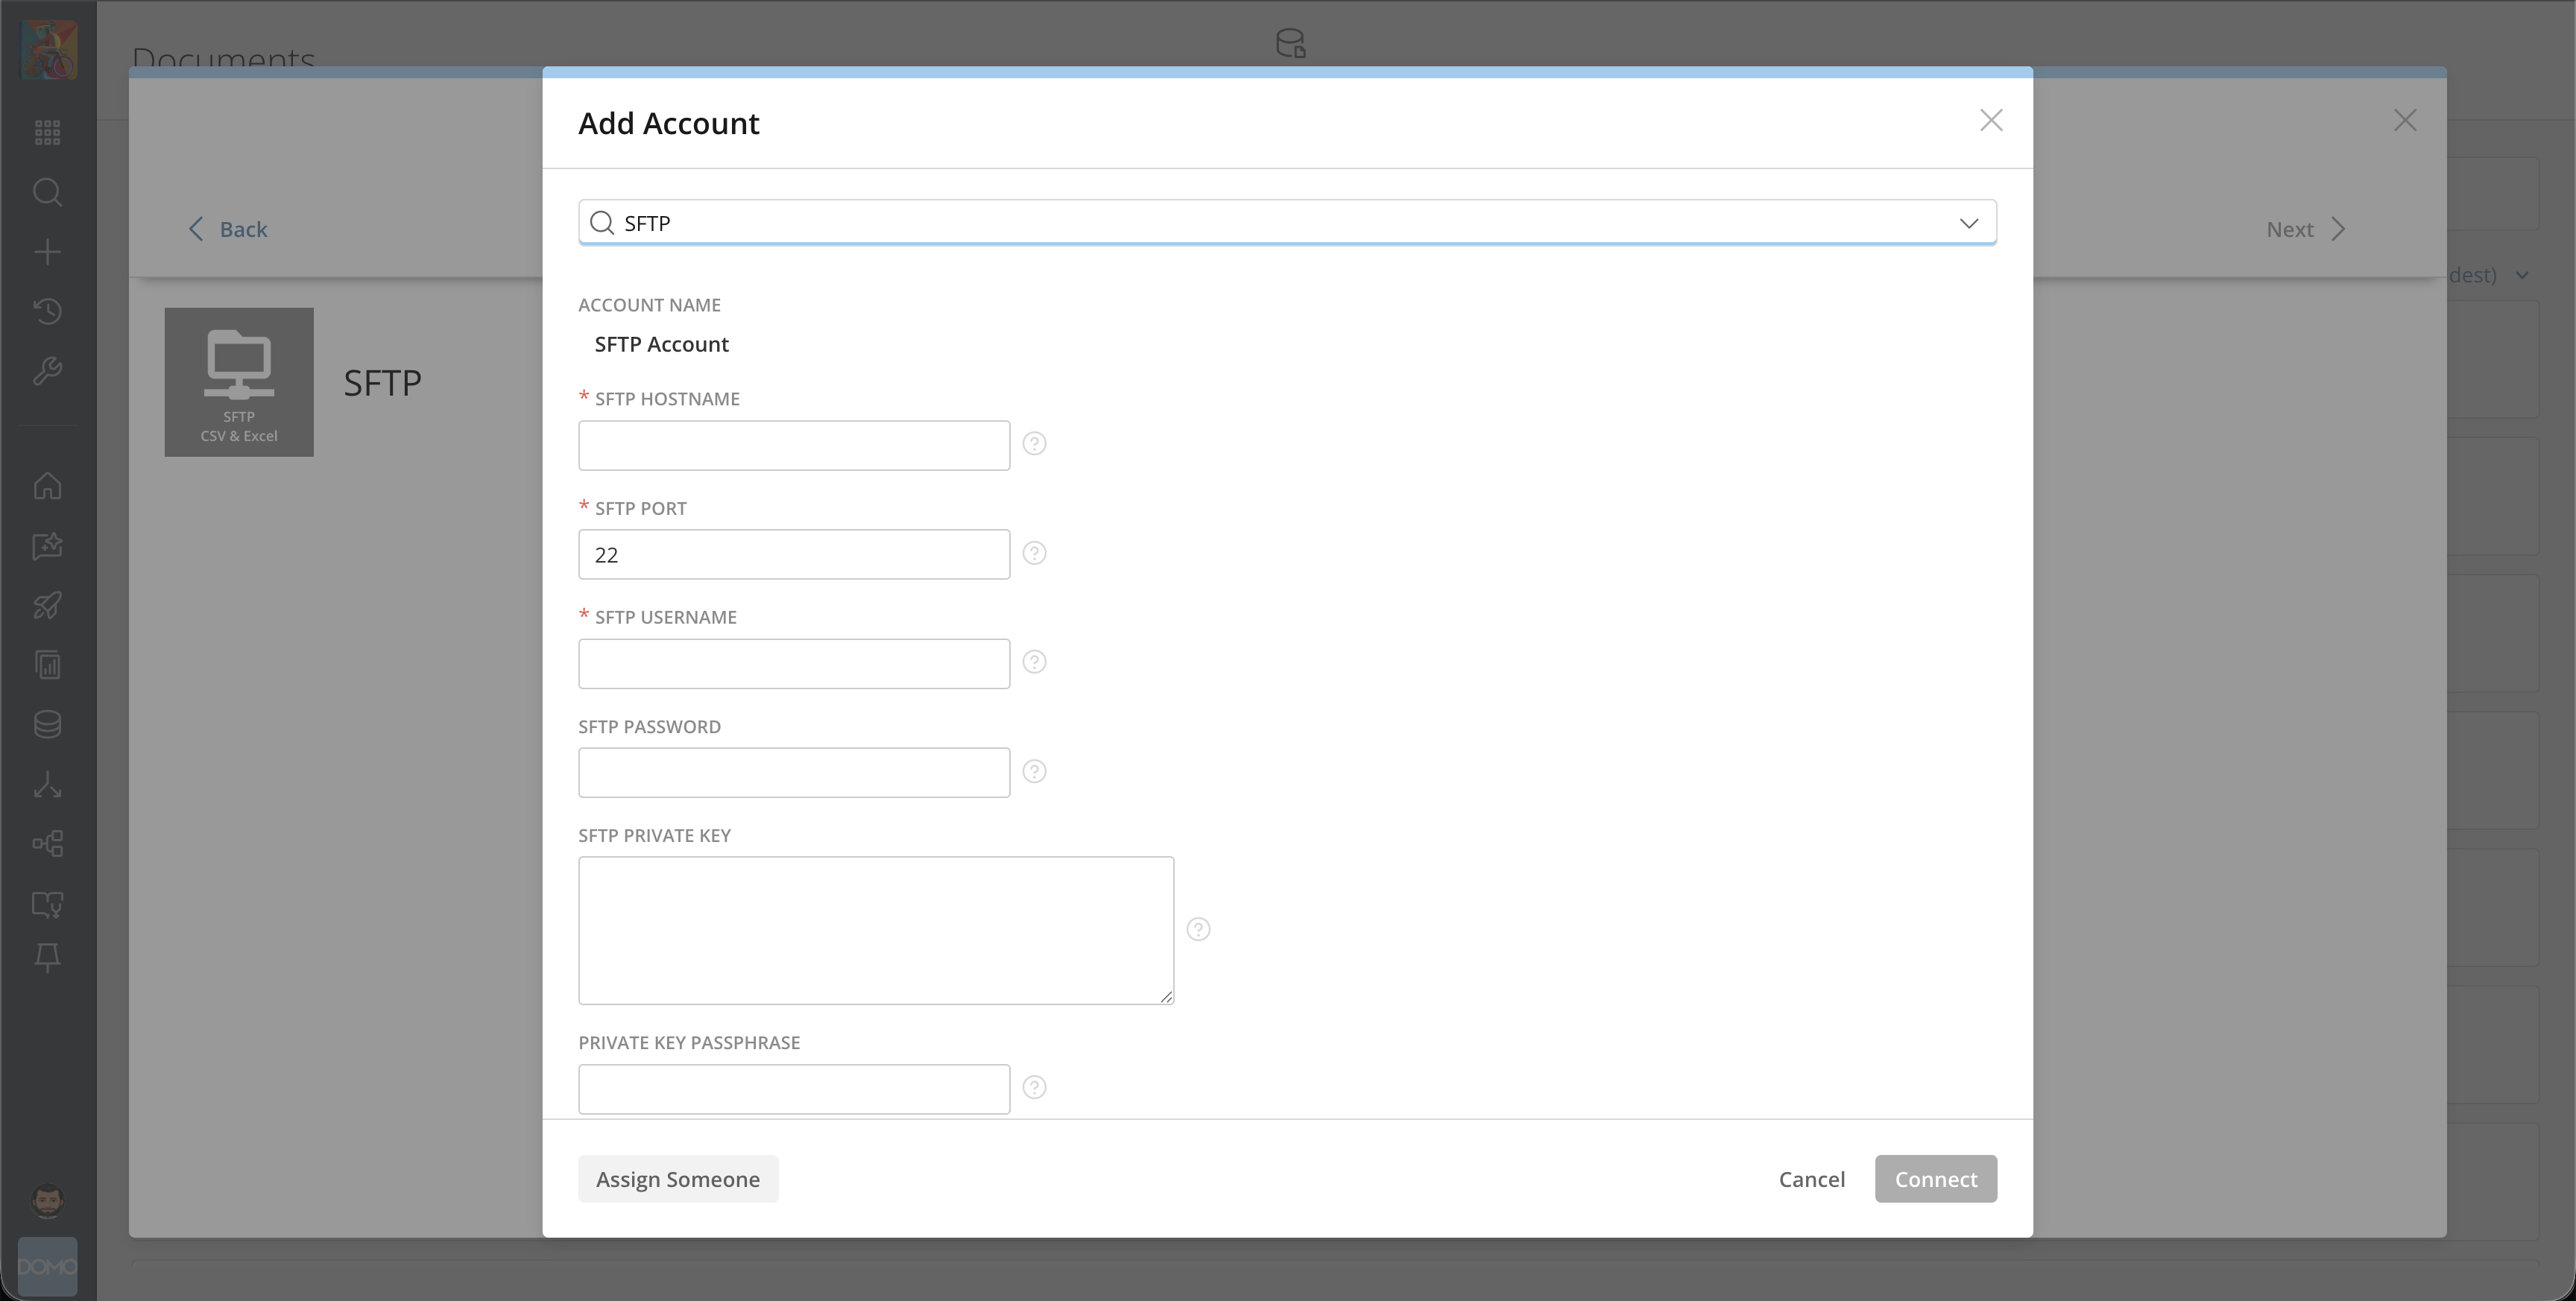Click the SFTP search field
The width and height of the screenshot is (2576, 1301).
pos(1287,222)
